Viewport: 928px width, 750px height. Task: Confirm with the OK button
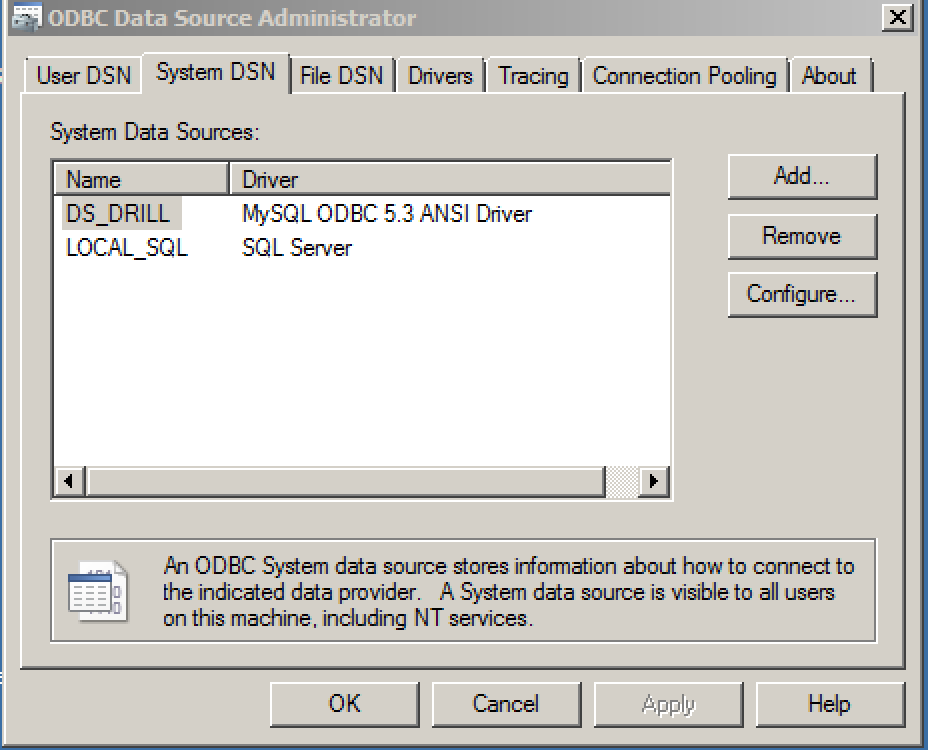pyautogui.click(x=344, y=704)
